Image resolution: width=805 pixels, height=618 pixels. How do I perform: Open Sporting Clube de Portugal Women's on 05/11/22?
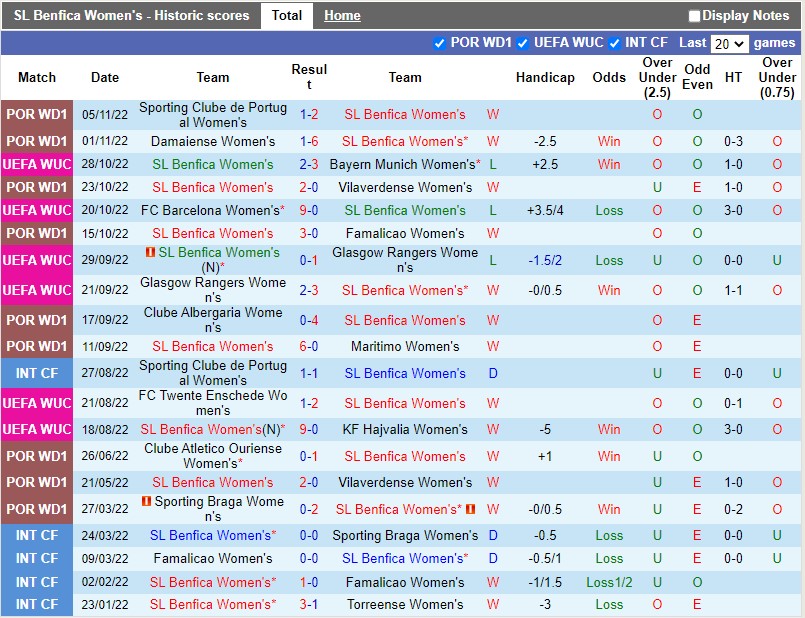[x=213, y=115]
